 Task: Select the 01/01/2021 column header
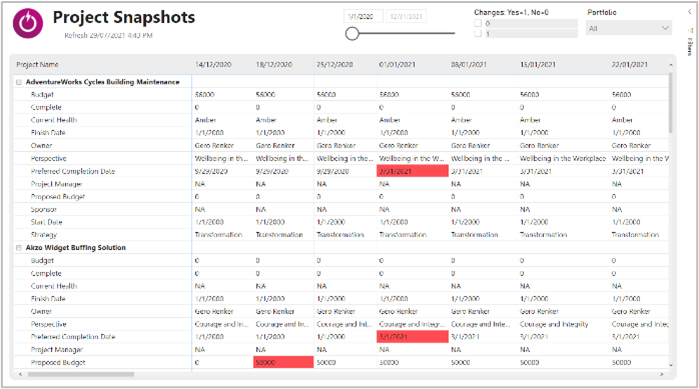[x=397, y=65]
